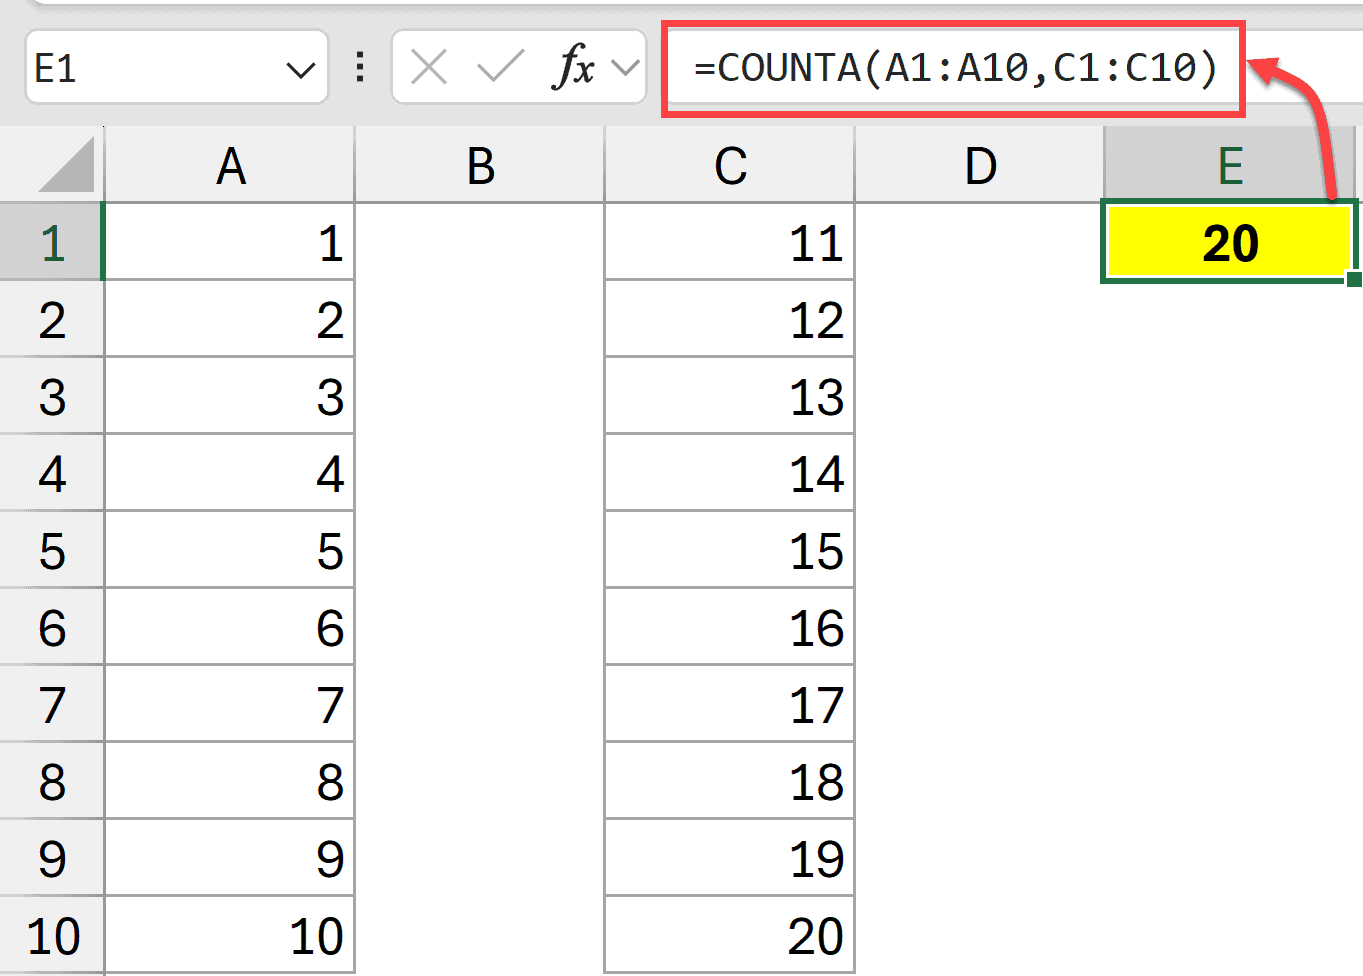Cancel formula entry with the X icon

click(428, 67)
